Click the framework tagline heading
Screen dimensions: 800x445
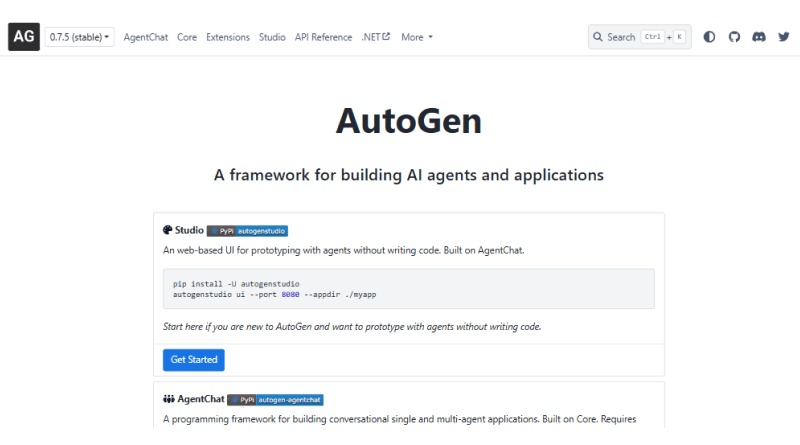tap(409, 175)
